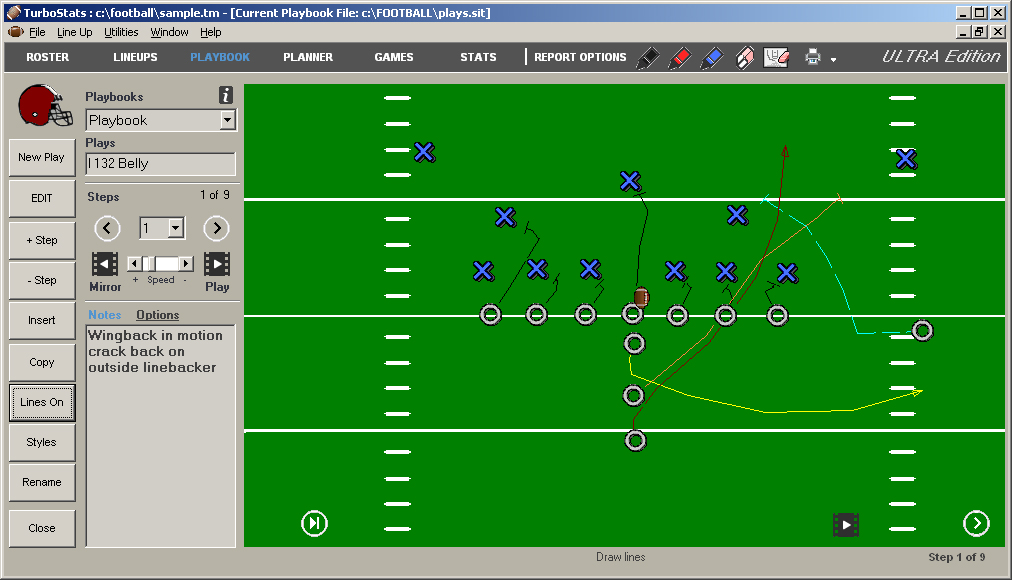Switch to the GAMES tab
Viewport: 1012px width, 580px height.
(394, 57)
